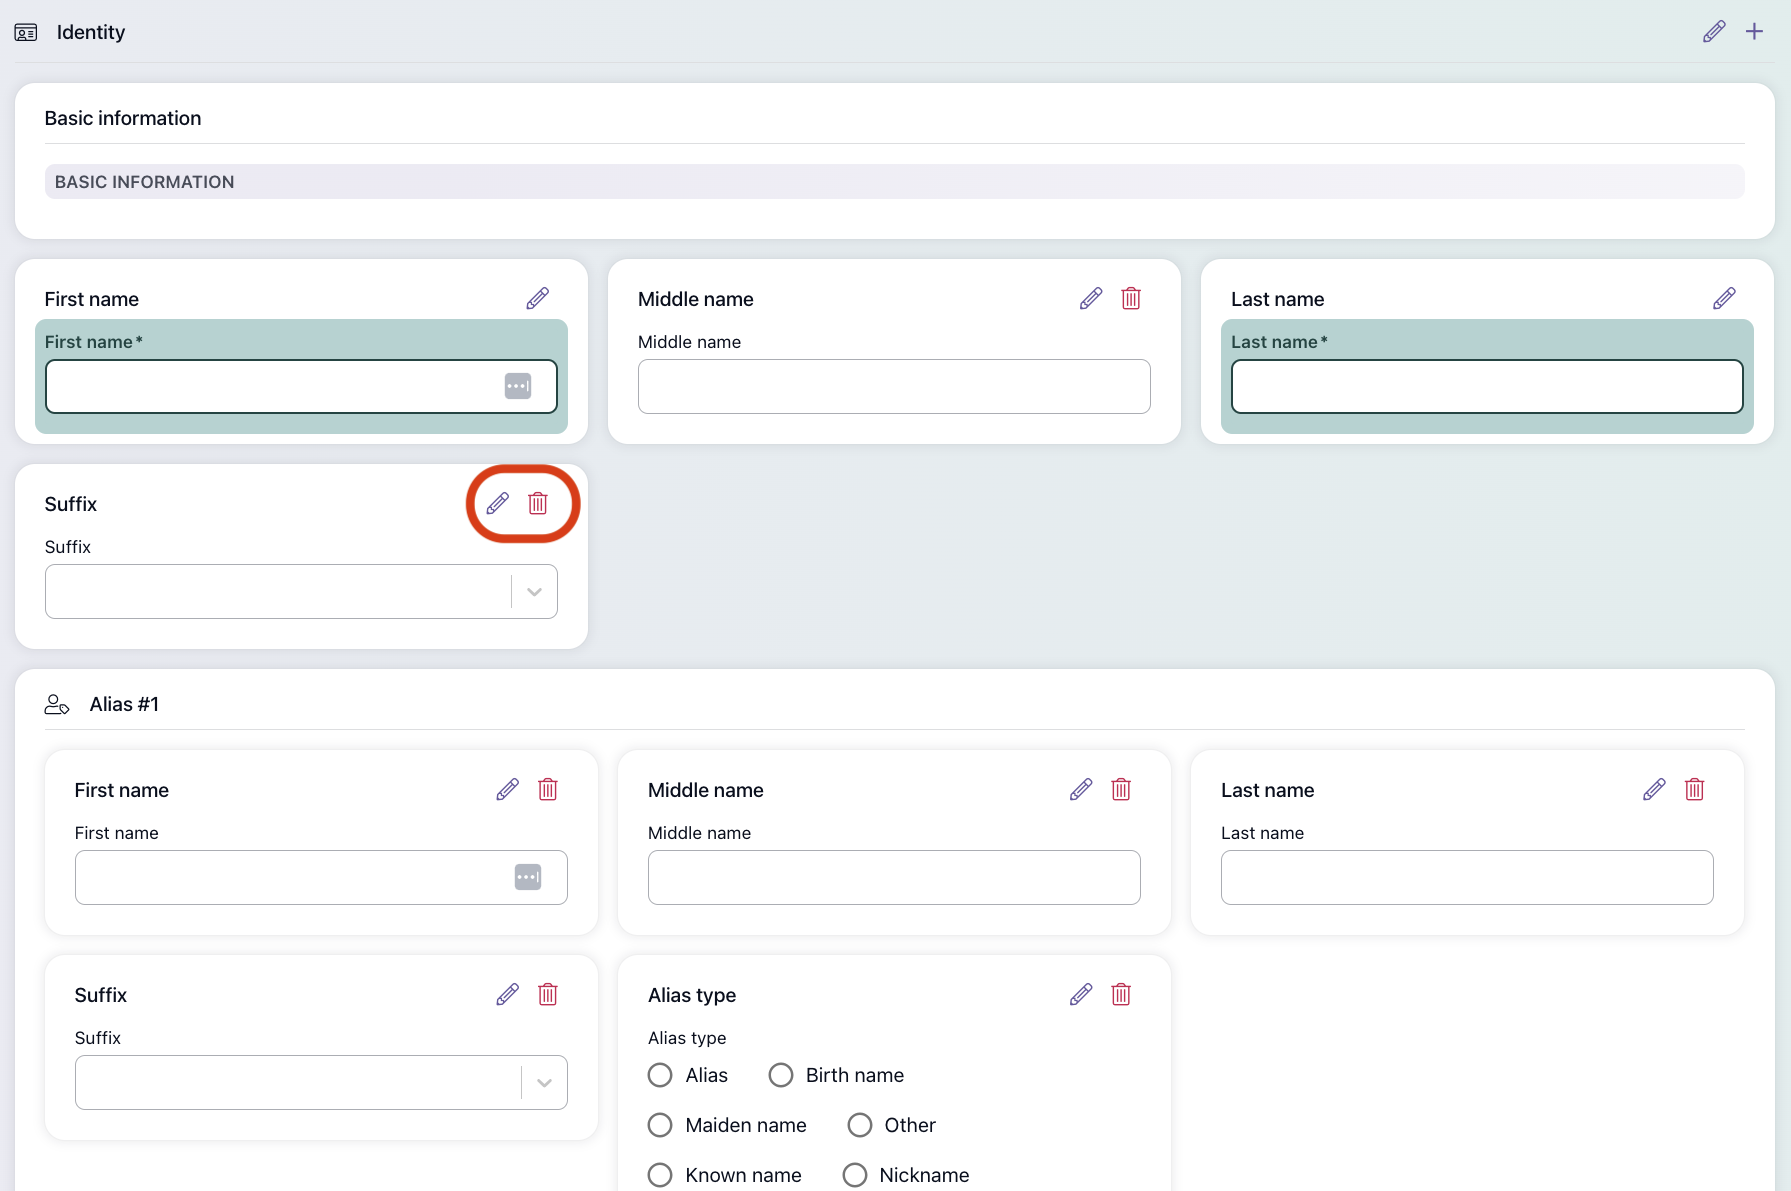
Task: Edit the Alias #1 Middle name card
Action: tap(1081, 789)
